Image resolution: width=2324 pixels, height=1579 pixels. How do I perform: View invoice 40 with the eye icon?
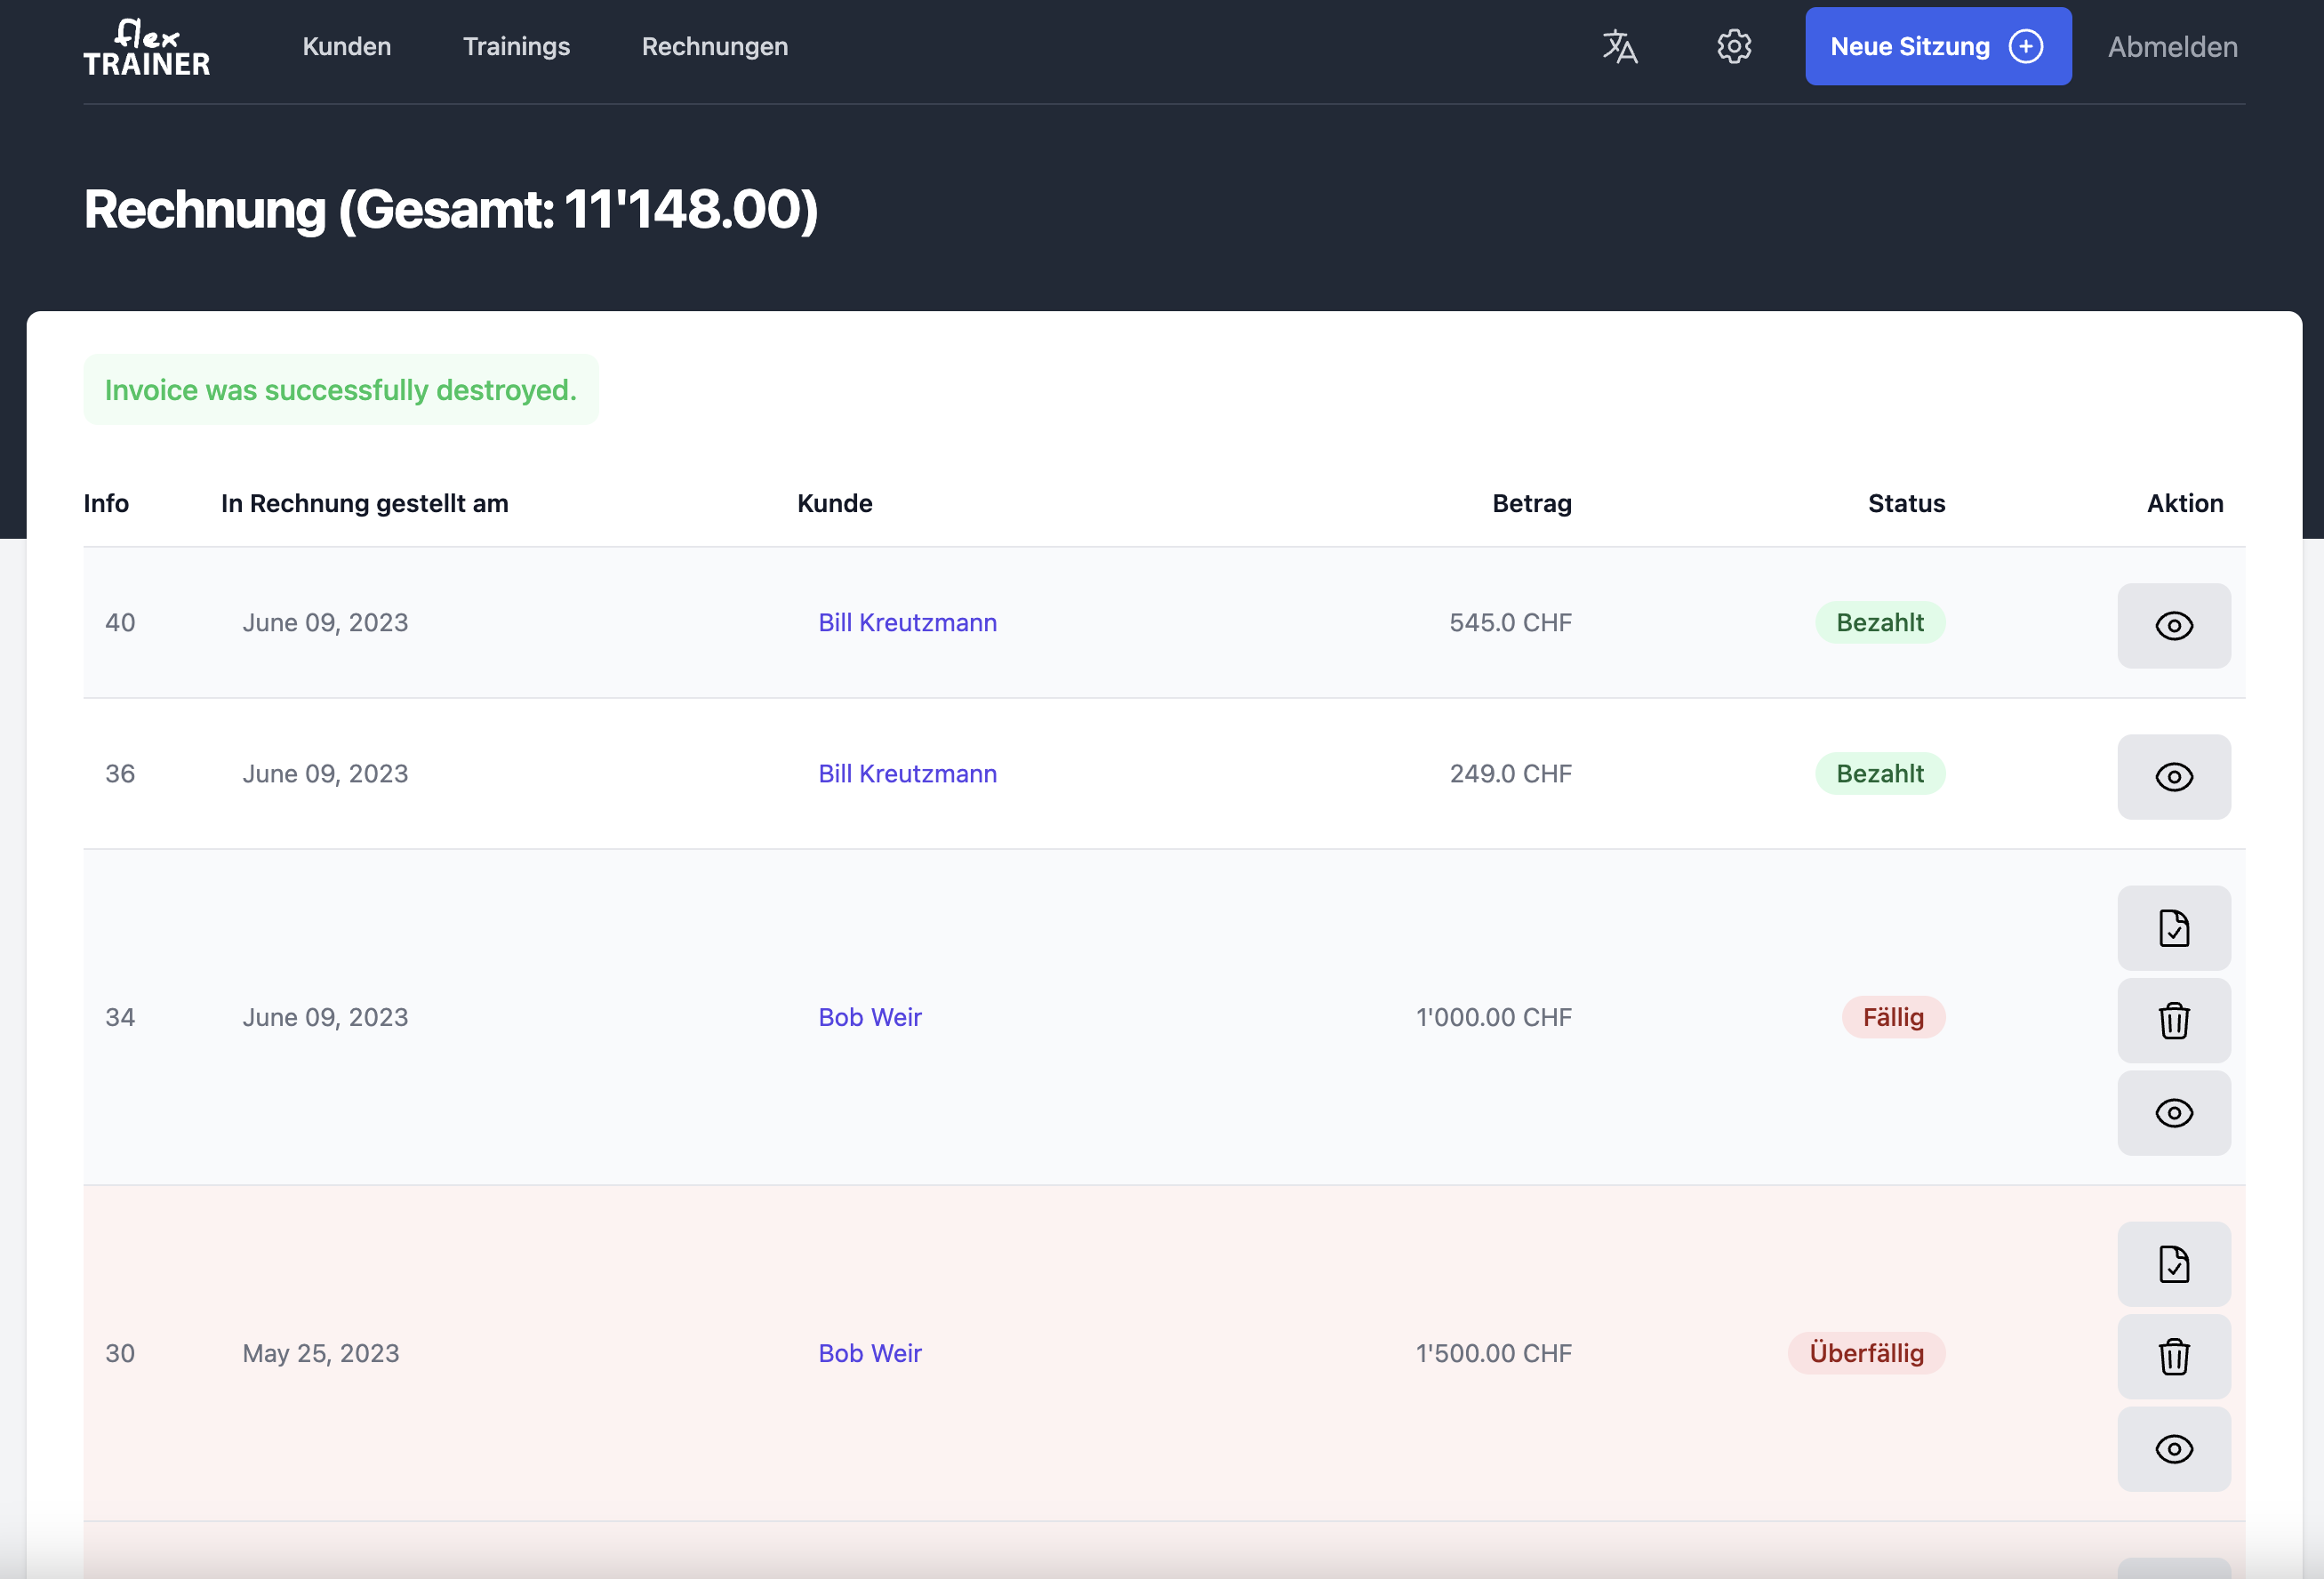click(2173, 625)
